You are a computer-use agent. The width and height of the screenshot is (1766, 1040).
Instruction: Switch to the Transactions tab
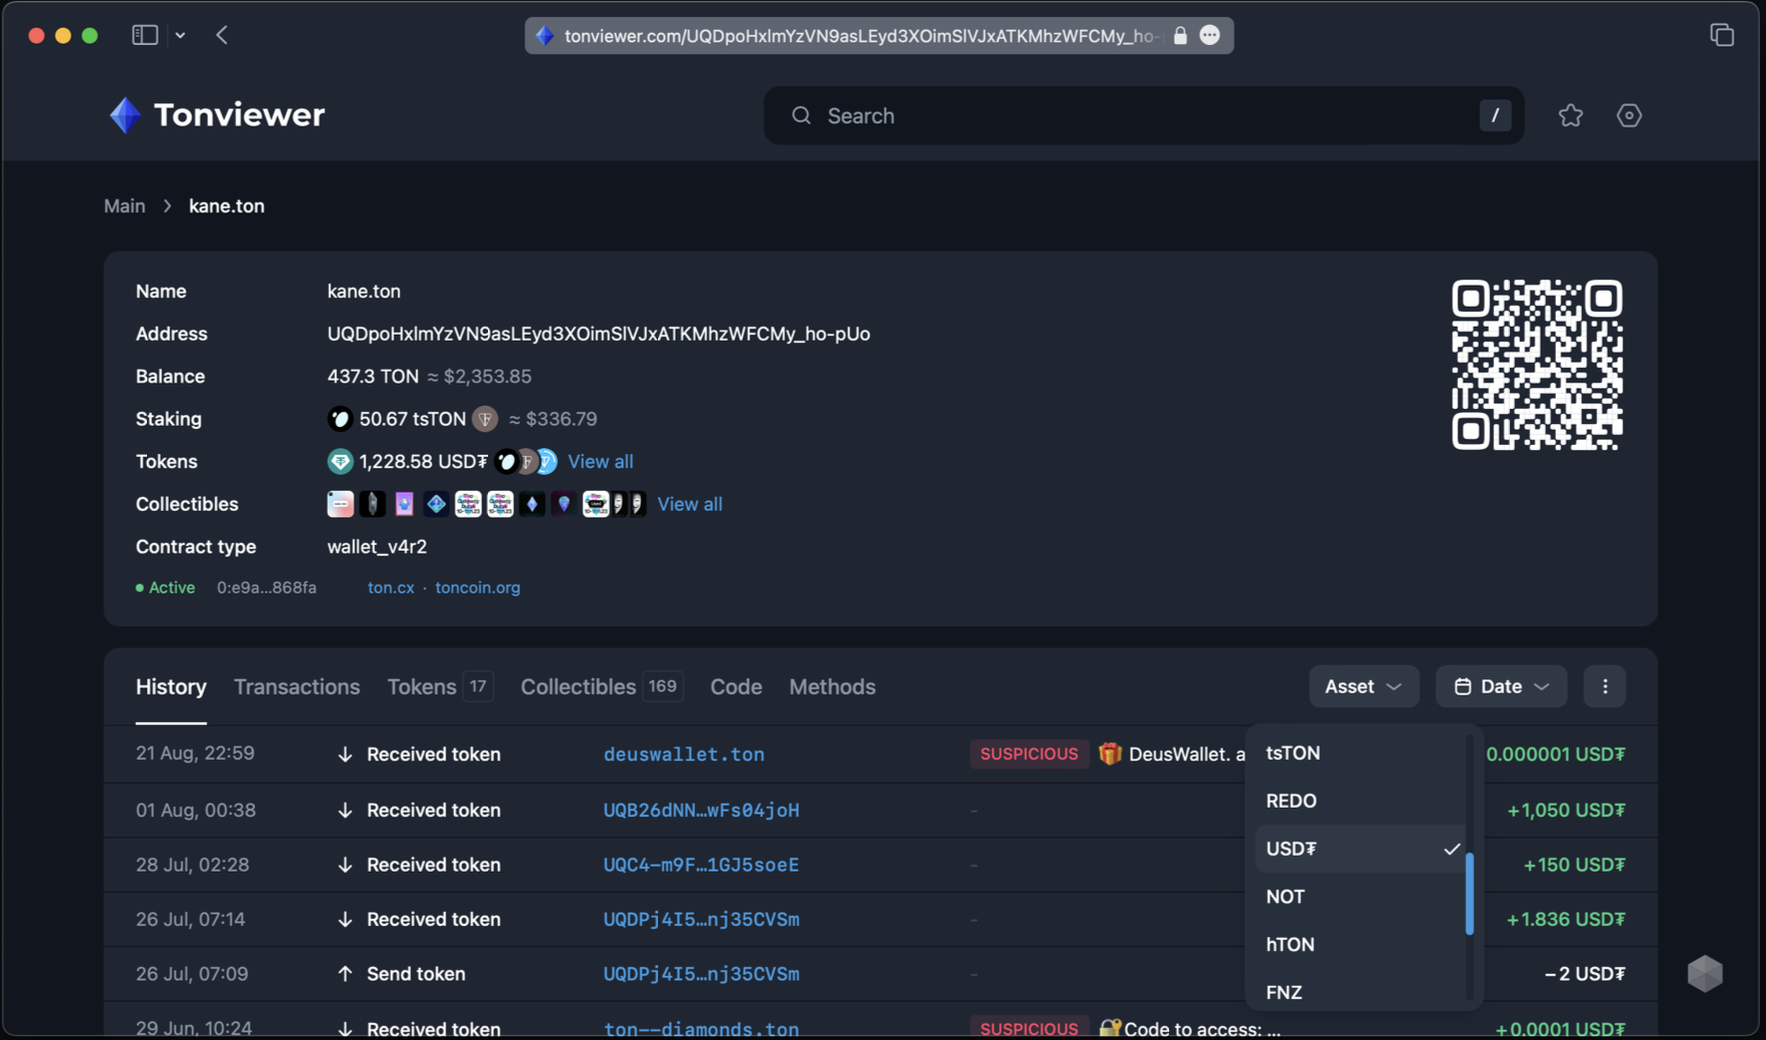click(x=297, y=687)
